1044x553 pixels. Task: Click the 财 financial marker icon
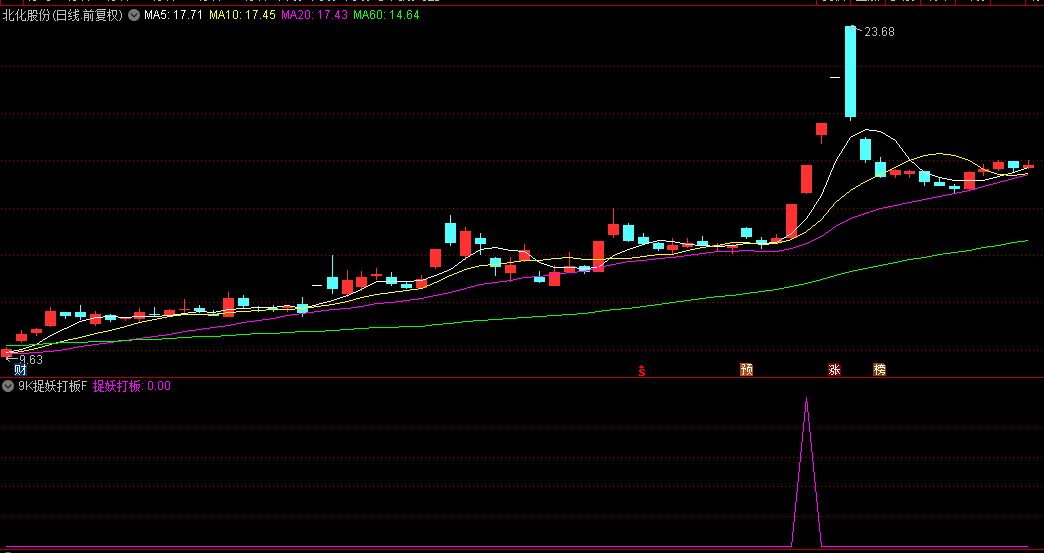point(21,370)
